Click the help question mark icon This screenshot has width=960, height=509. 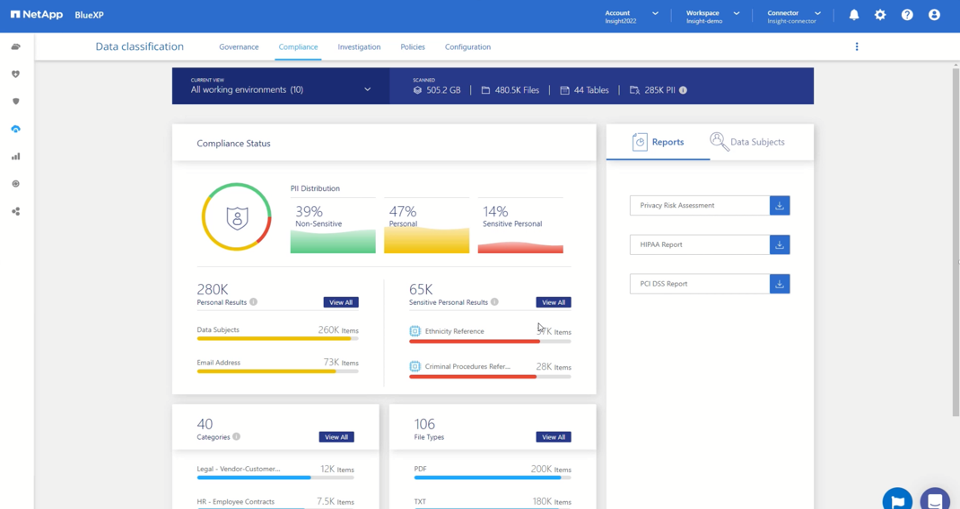tap(907, 15)
